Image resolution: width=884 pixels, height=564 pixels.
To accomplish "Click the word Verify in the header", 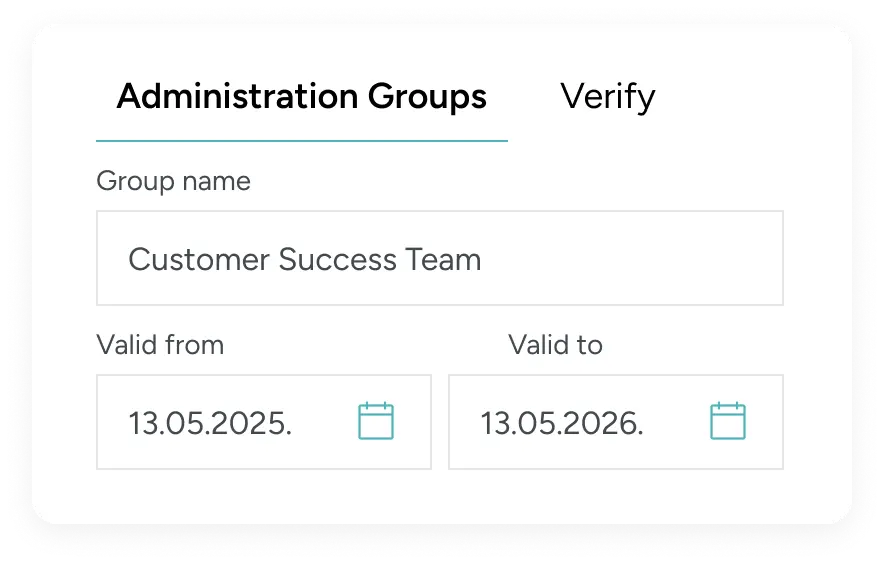I will click(x=607, y=97).
